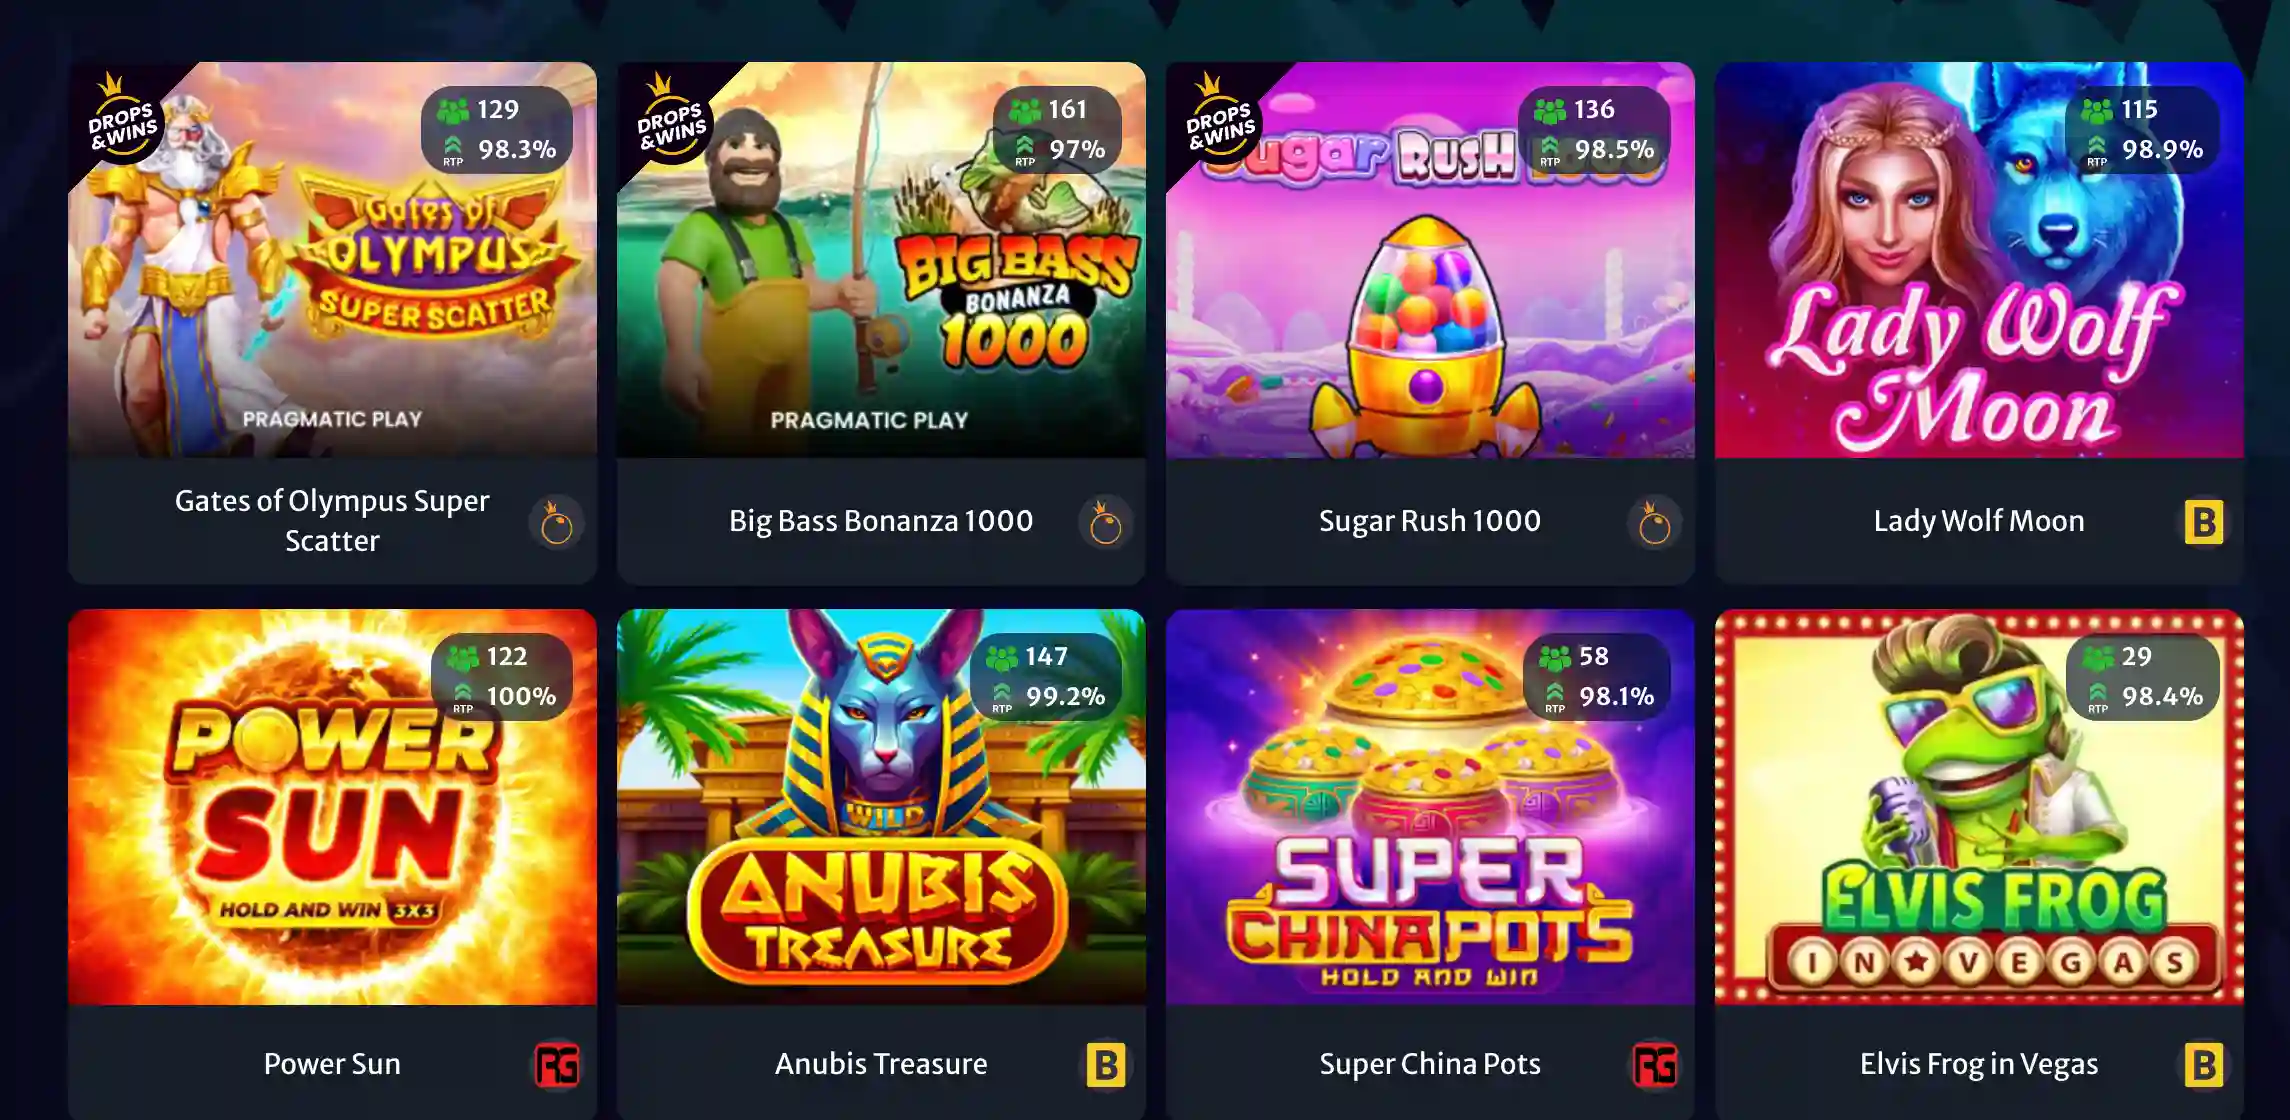Open the Gates of Olympus Super Scatter thumbnail
This screenshot has width=2290, height=1120.
point(332,260)
